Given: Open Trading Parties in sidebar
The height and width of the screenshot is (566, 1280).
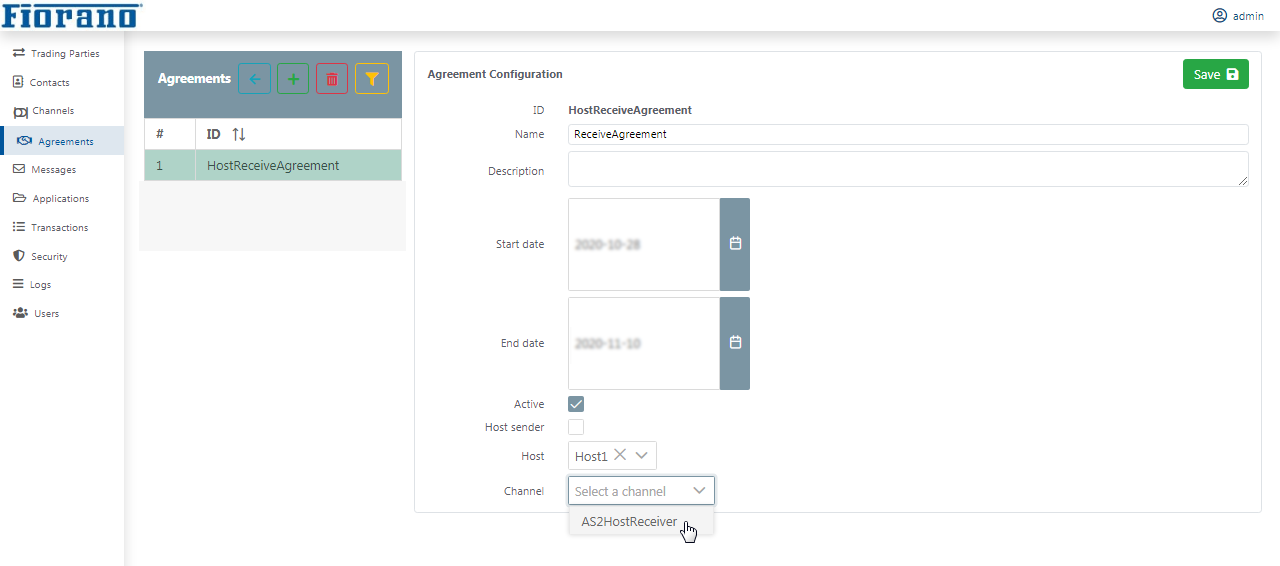Looking at the screenshot, I should point(62,53).
